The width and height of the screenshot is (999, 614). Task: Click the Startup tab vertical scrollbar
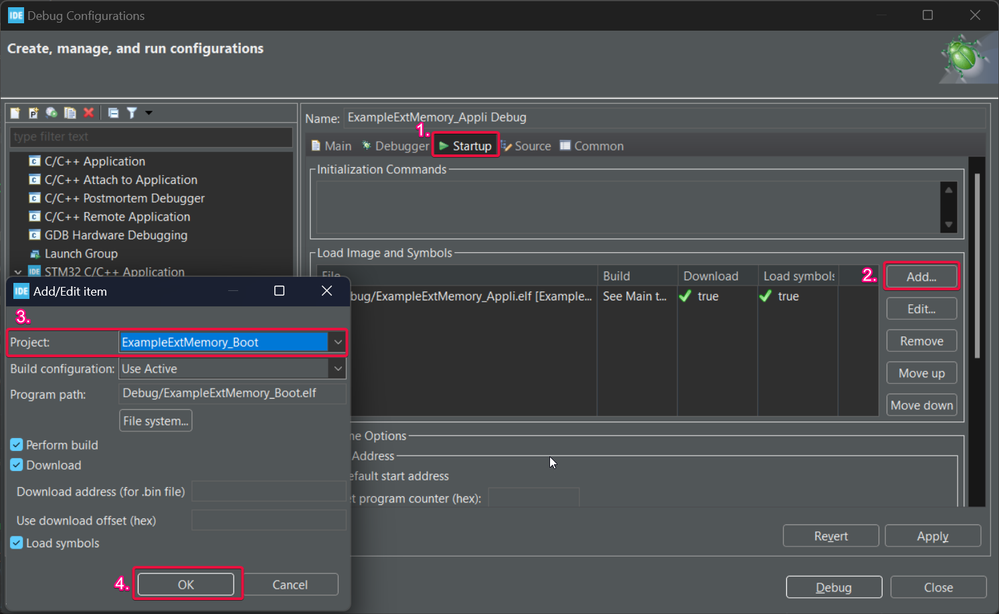point(977,264)
